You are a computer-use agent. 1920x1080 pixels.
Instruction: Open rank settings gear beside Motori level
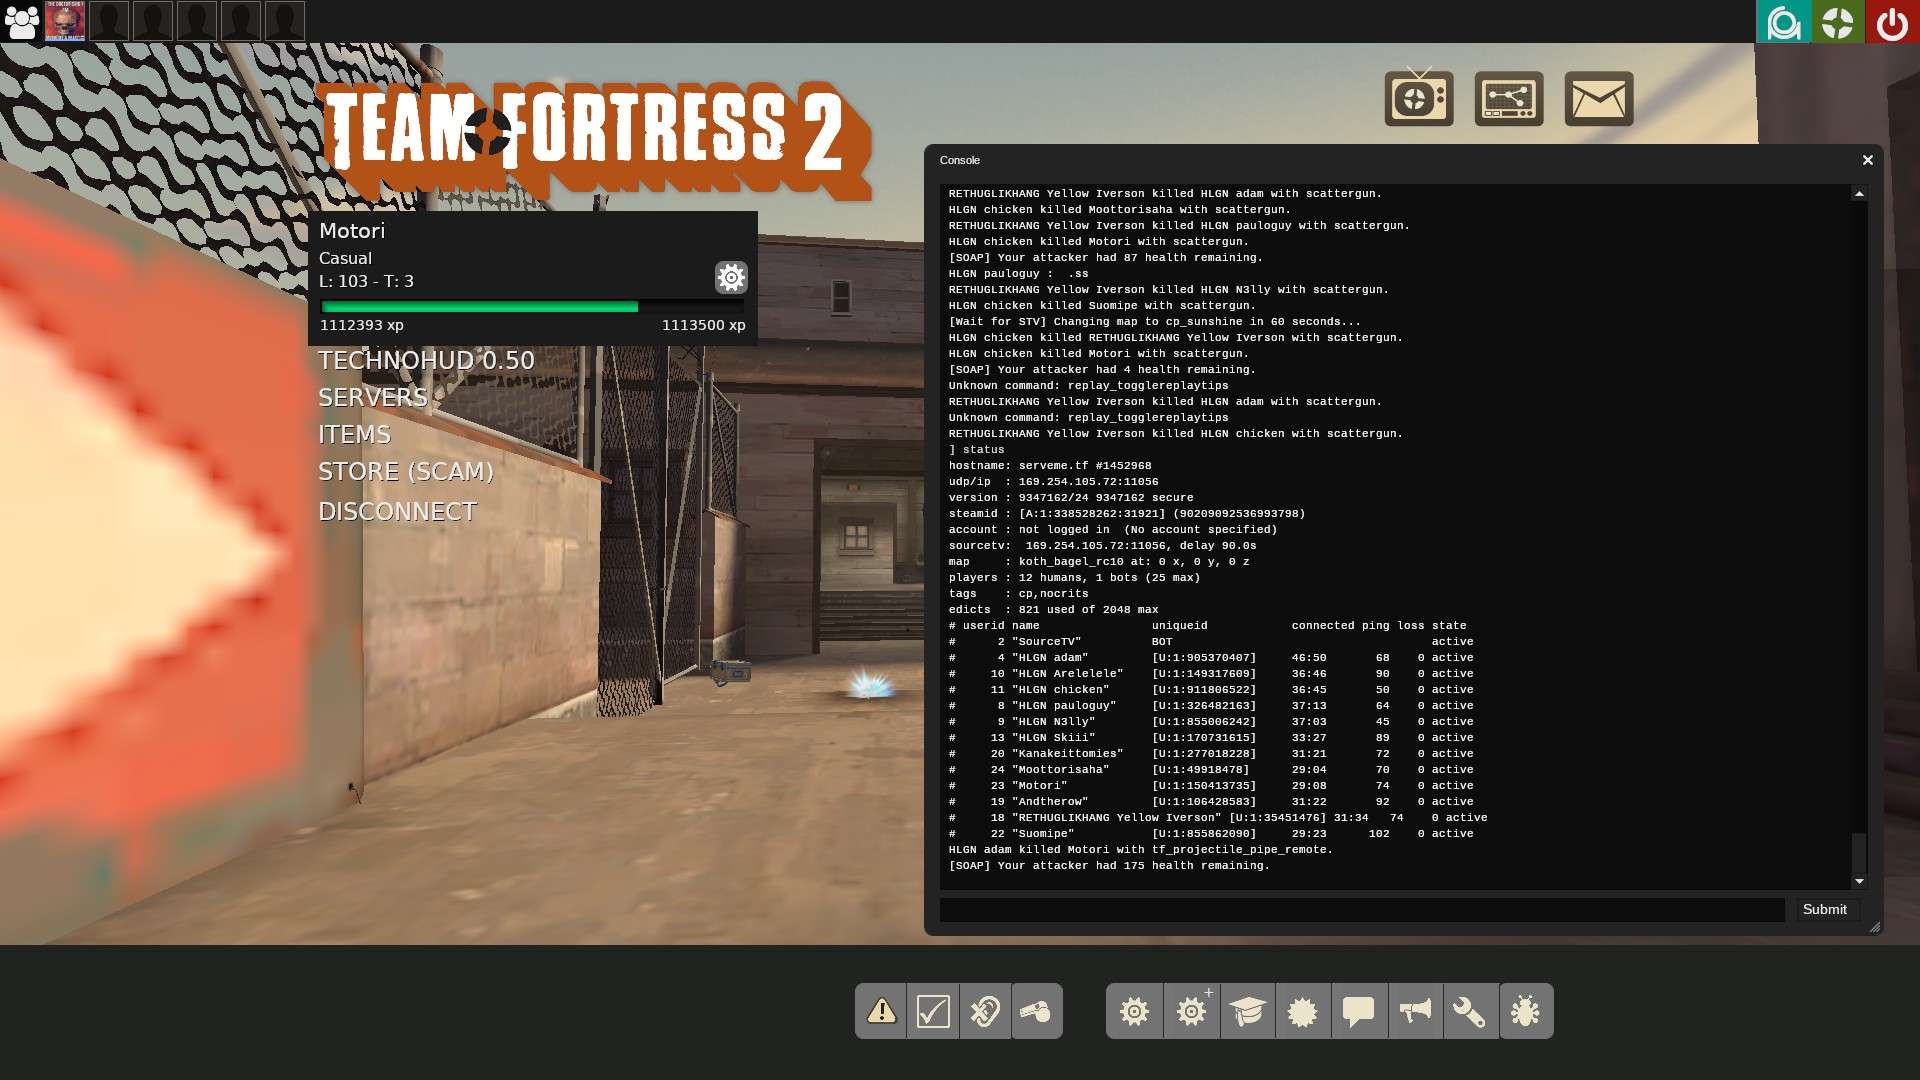[x=731, y=277]
